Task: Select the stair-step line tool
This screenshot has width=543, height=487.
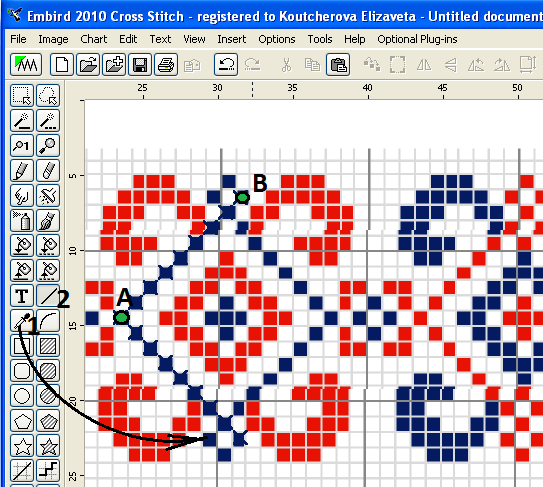Action: point(48,471)
